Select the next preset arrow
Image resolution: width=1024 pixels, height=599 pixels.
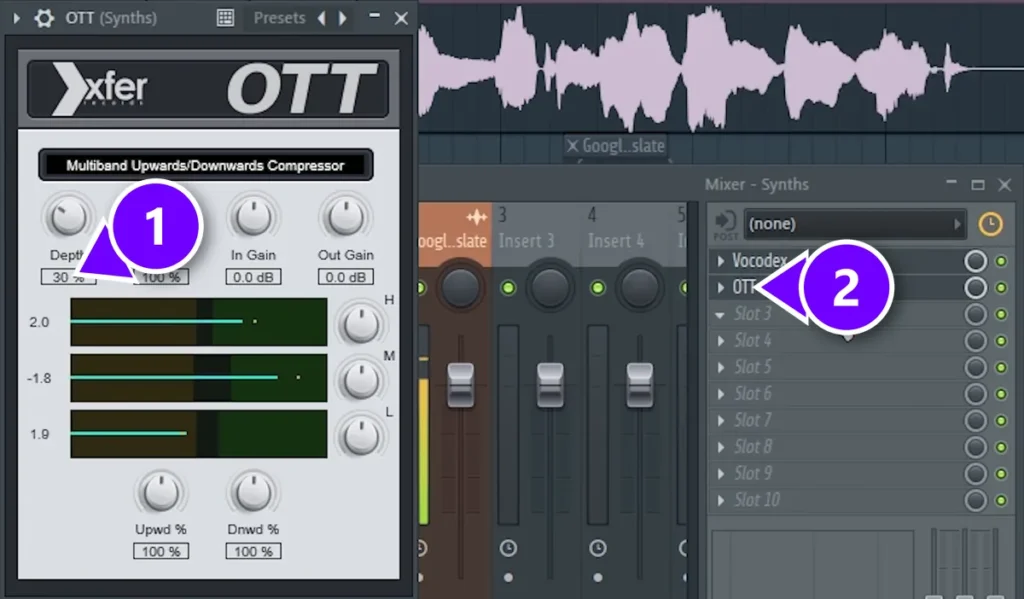coord(342,18)
